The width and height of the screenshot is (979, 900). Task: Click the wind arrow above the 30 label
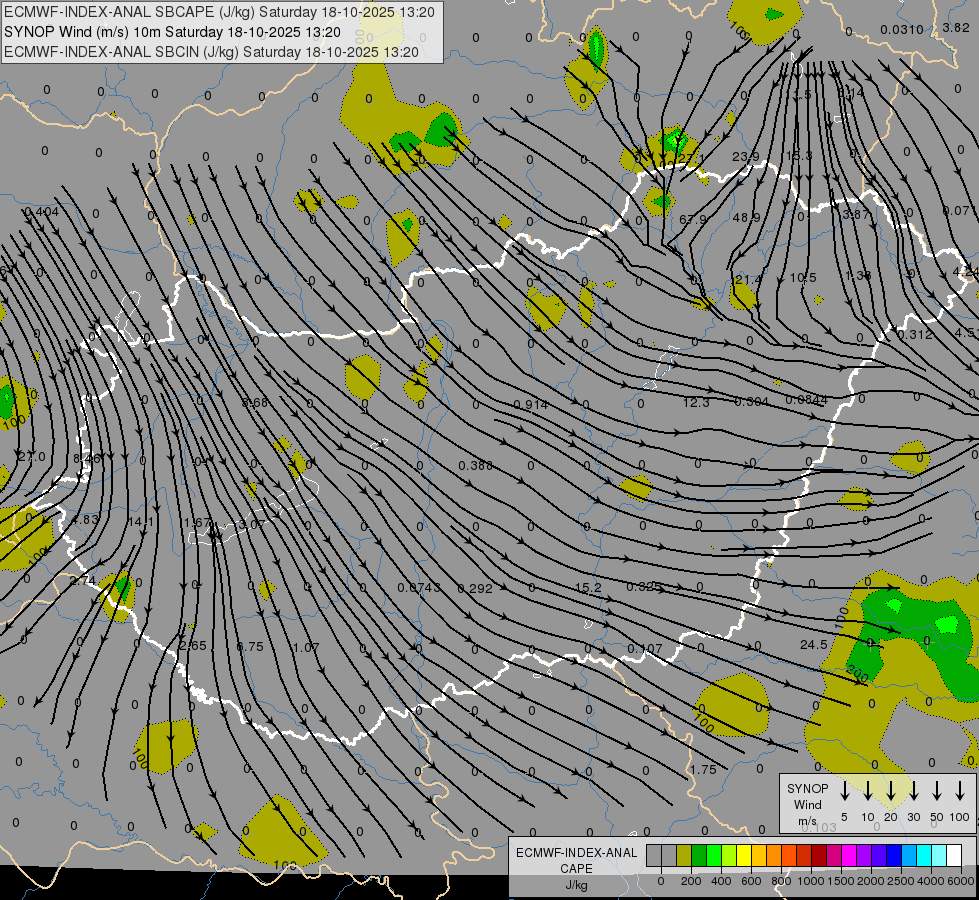pyautogui.click(x=913, y=791)
